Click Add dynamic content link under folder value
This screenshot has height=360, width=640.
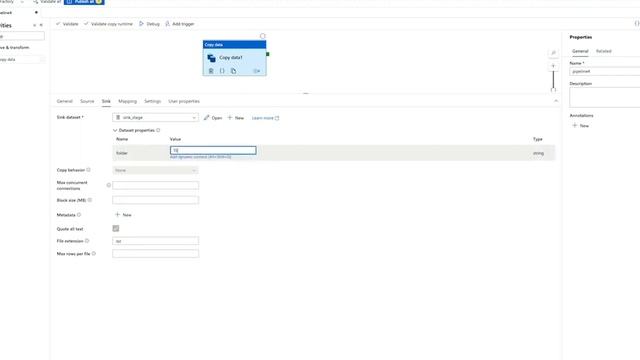pos(200,157)
